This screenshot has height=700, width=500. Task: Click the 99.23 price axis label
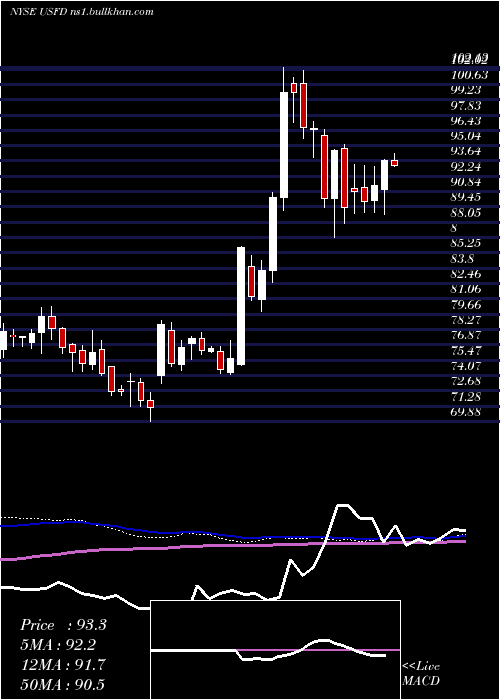click(x=466, y=90)
